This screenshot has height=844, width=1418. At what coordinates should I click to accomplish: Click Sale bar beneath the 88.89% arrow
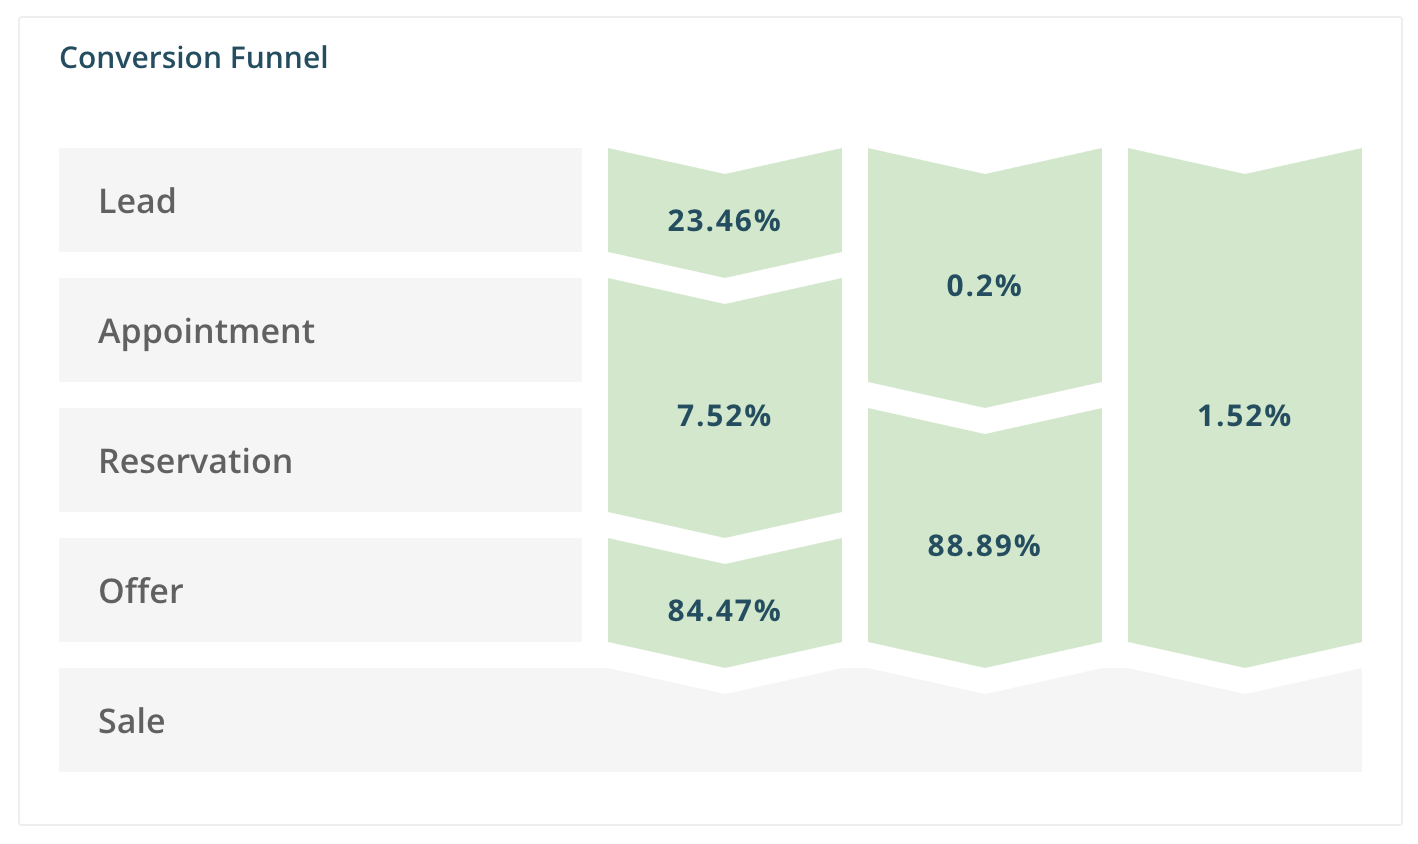coord(984,735)
